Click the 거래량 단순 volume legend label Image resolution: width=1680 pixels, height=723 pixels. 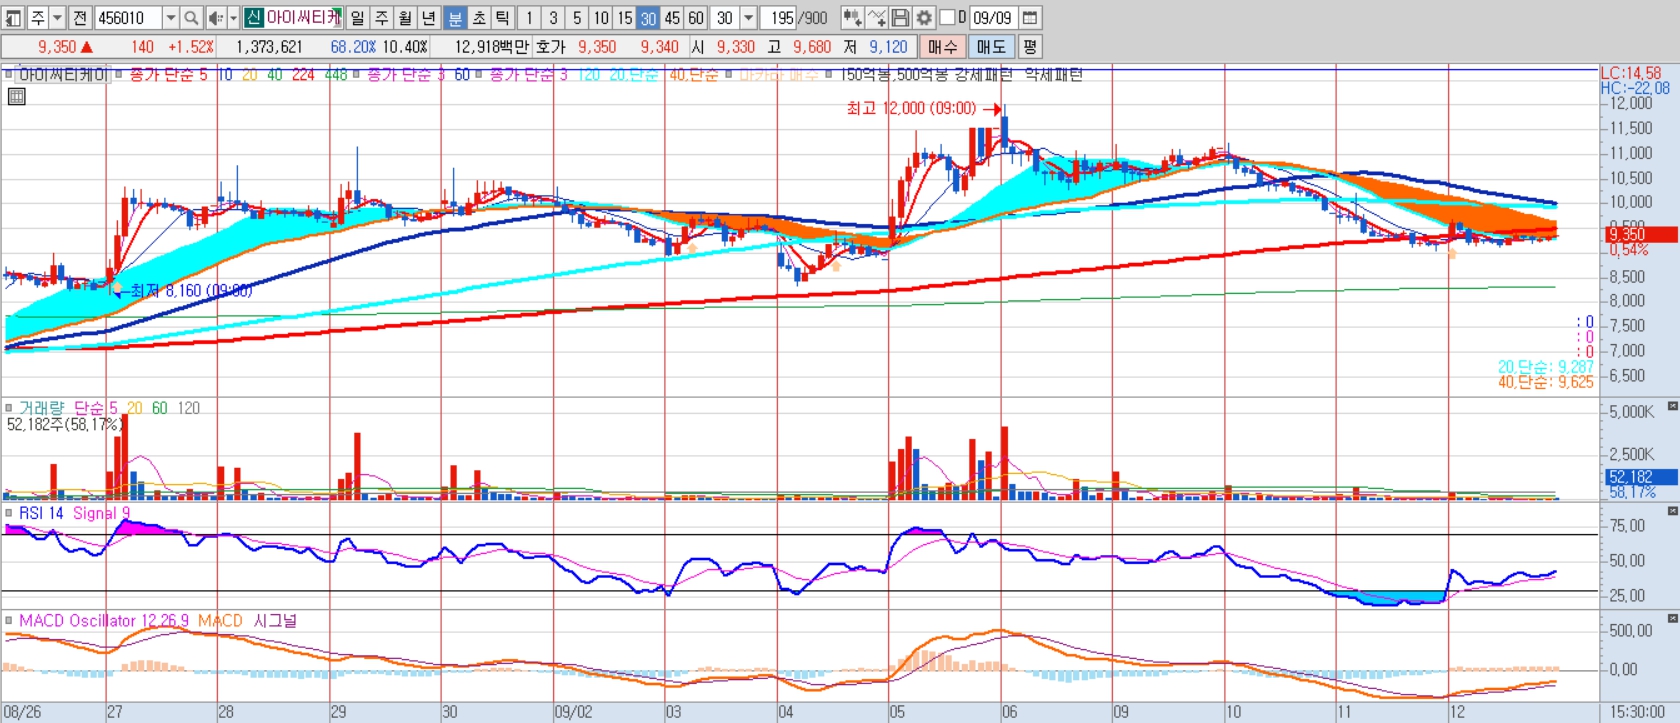[x=61, y=408]
